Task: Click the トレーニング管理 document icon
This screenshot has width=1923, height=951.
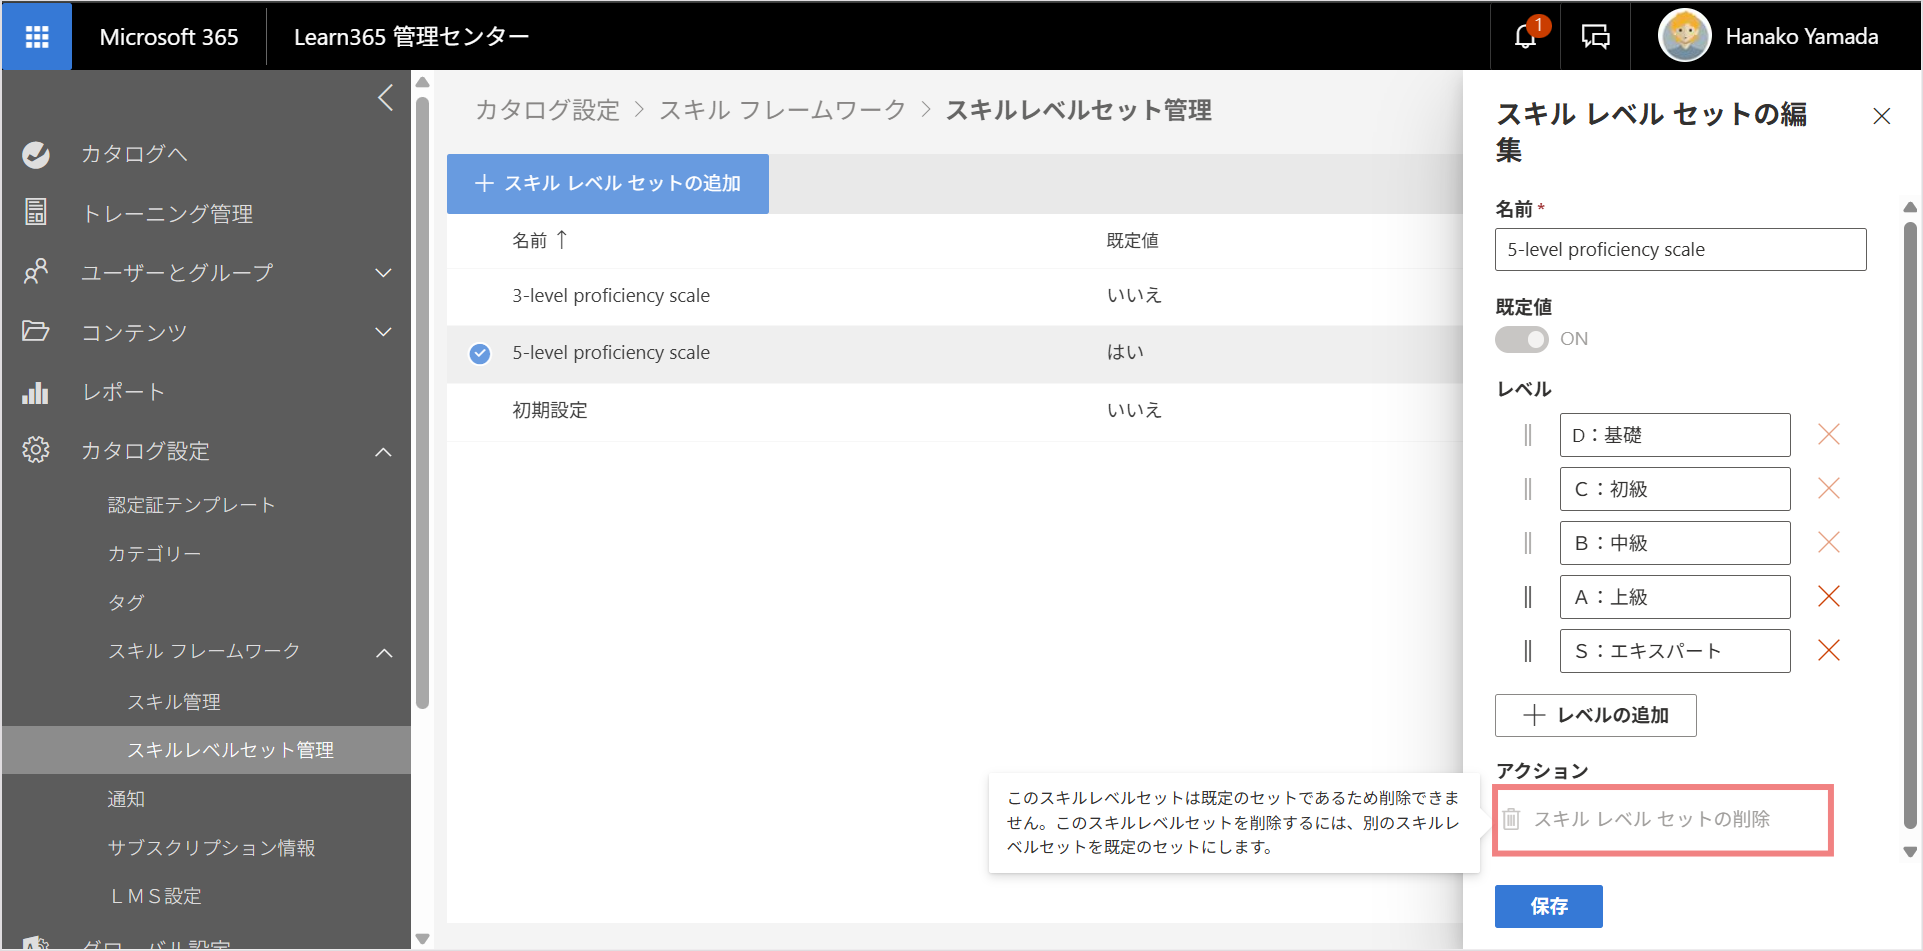Action: [36, 212]
